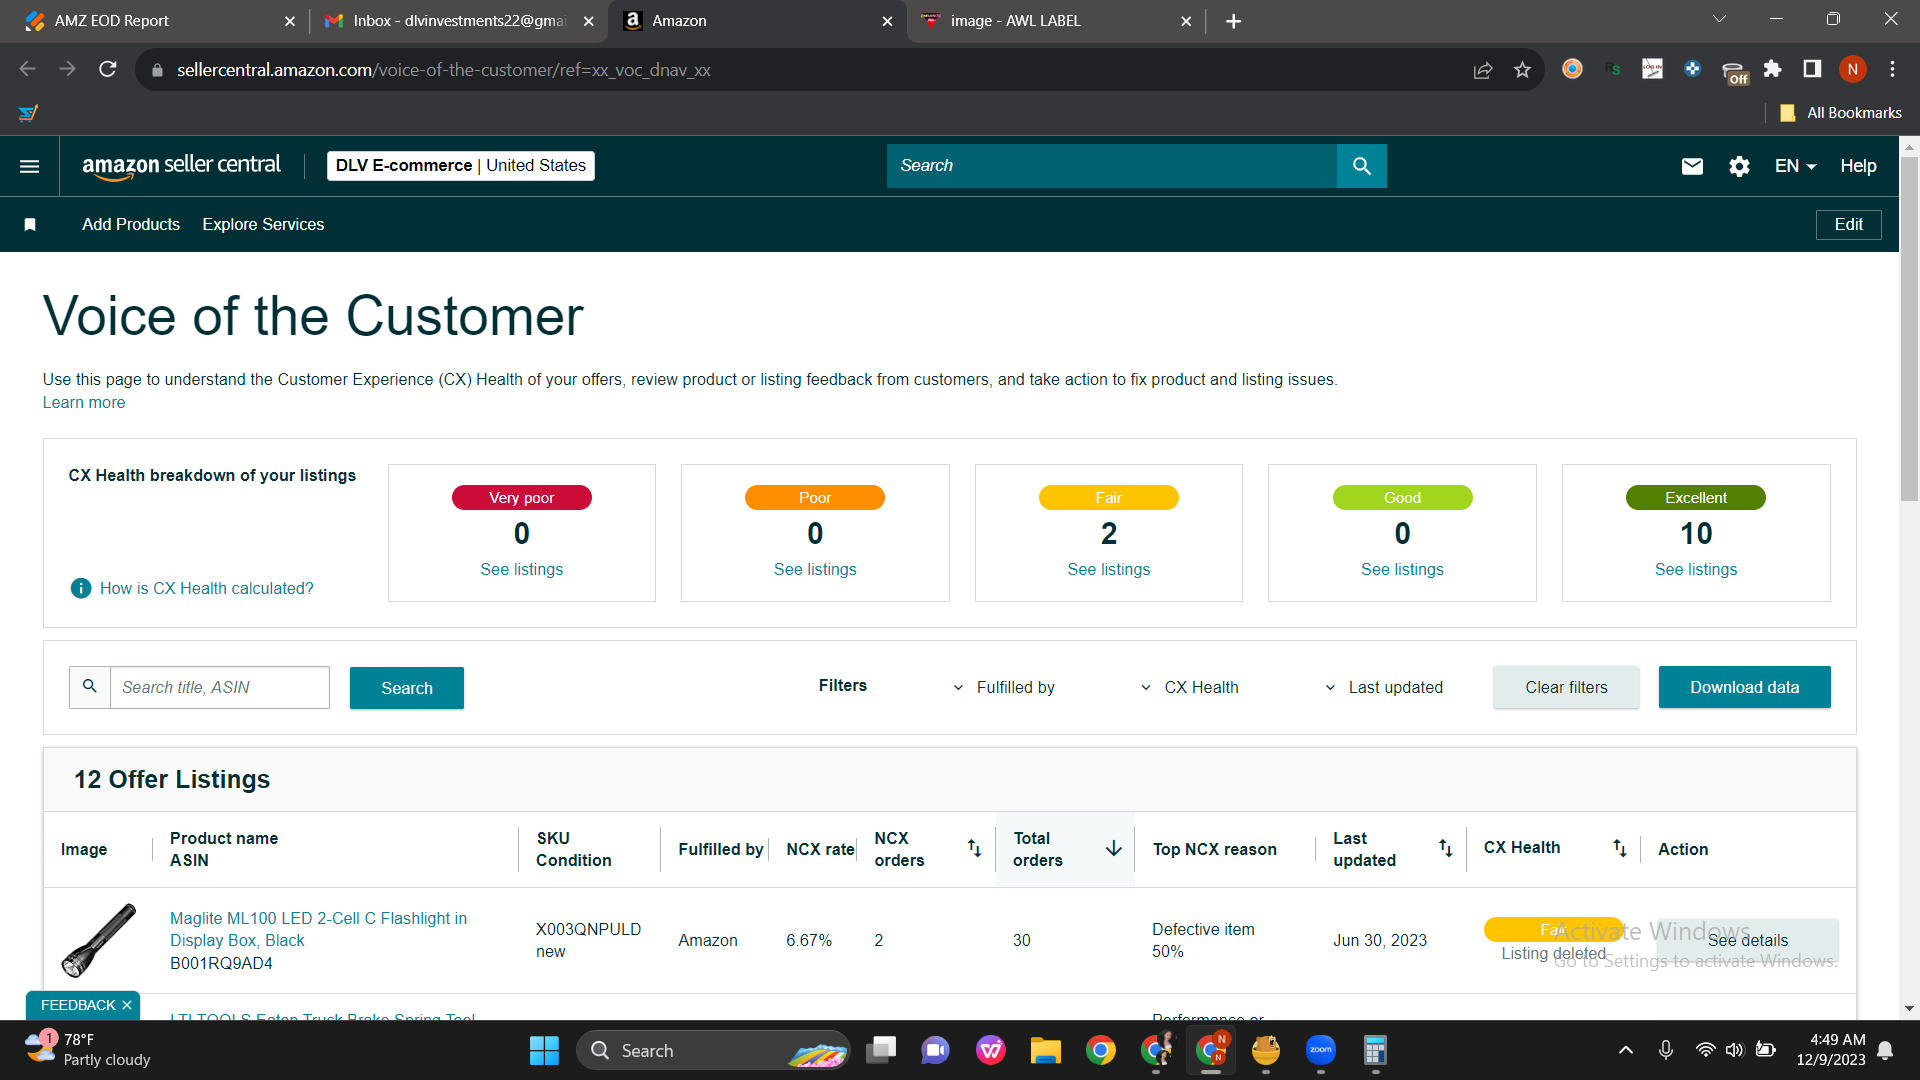Open the Learn more link
The image size is (1920, 1080).
(x=84, y=402)
